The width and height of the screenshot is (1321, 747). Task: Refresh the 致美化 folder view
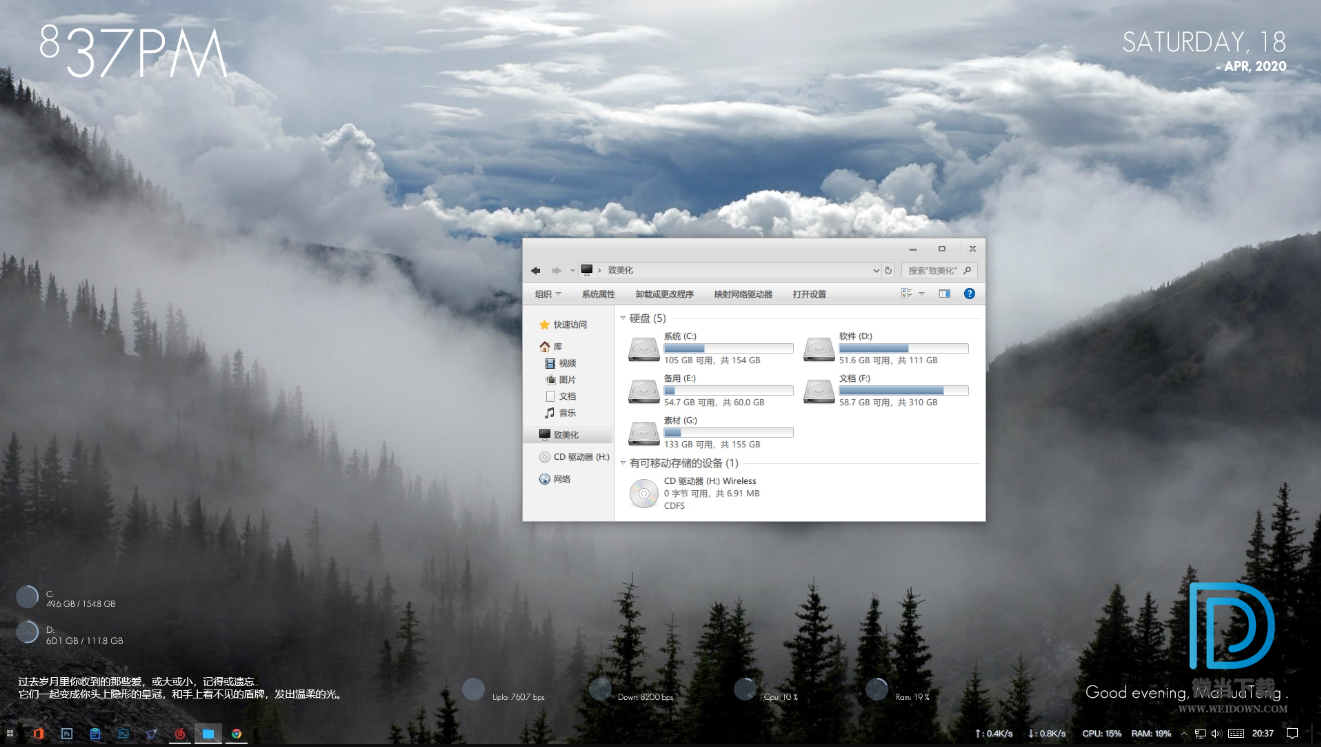coord(888,270)
